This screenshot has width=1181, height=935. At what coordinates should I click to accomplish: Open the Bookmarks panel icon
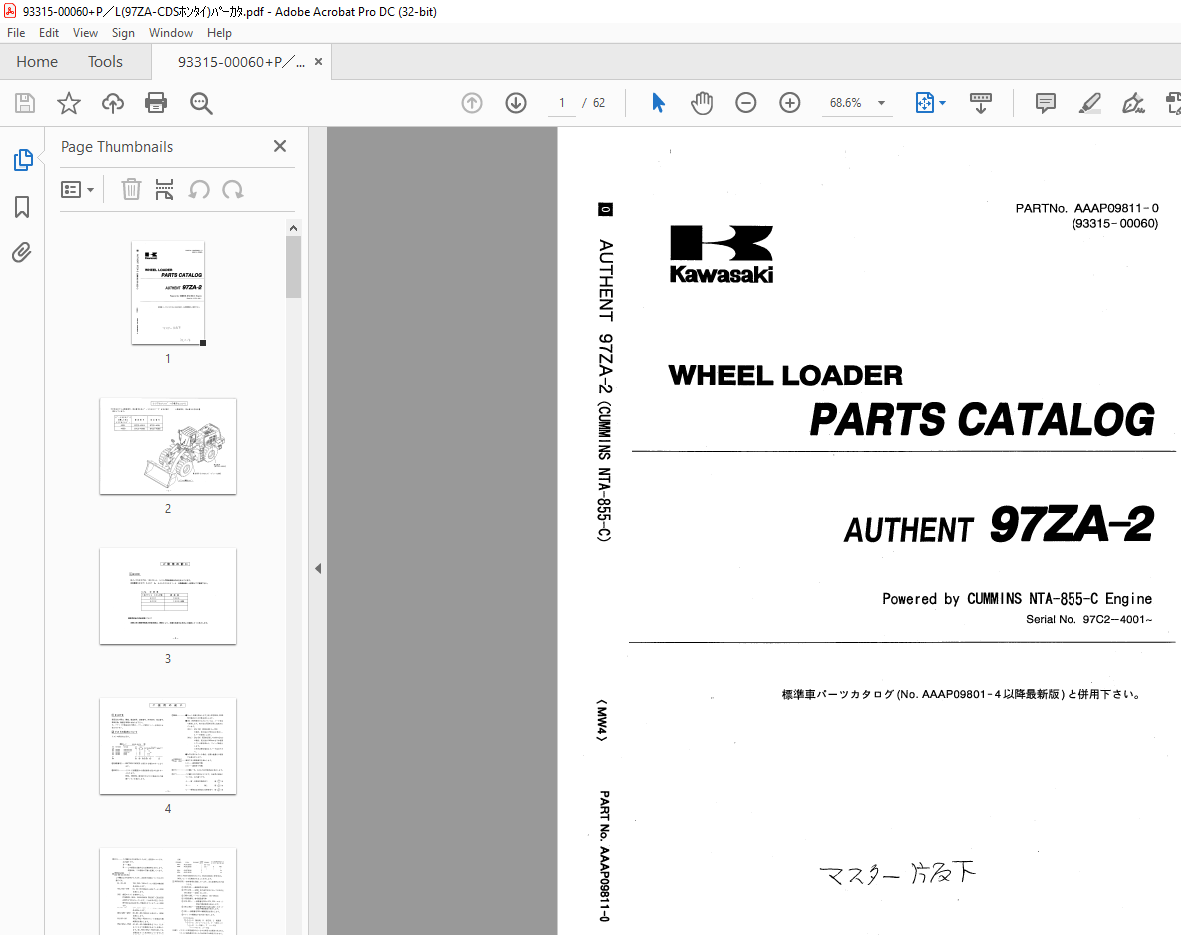click(22, 207)
